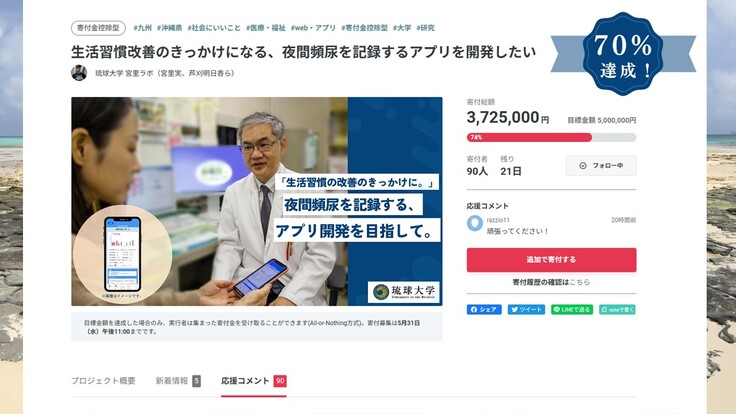Viewport: 736px width, 414px height.
Task: Click the #医療・福祉 hashtag
Action: coord(266,28)
